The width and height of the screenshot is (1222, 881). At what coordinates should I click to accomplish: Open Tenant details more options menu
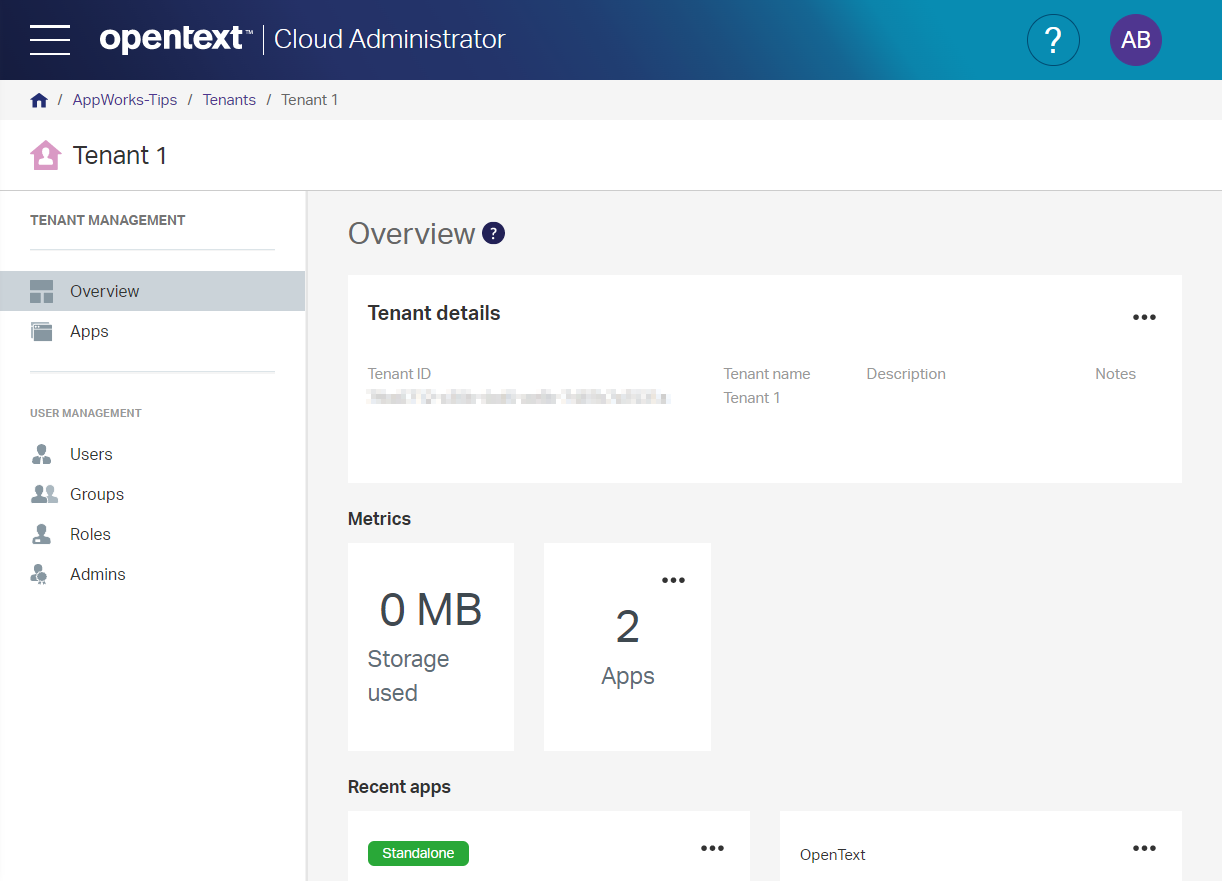(1144, 317)
